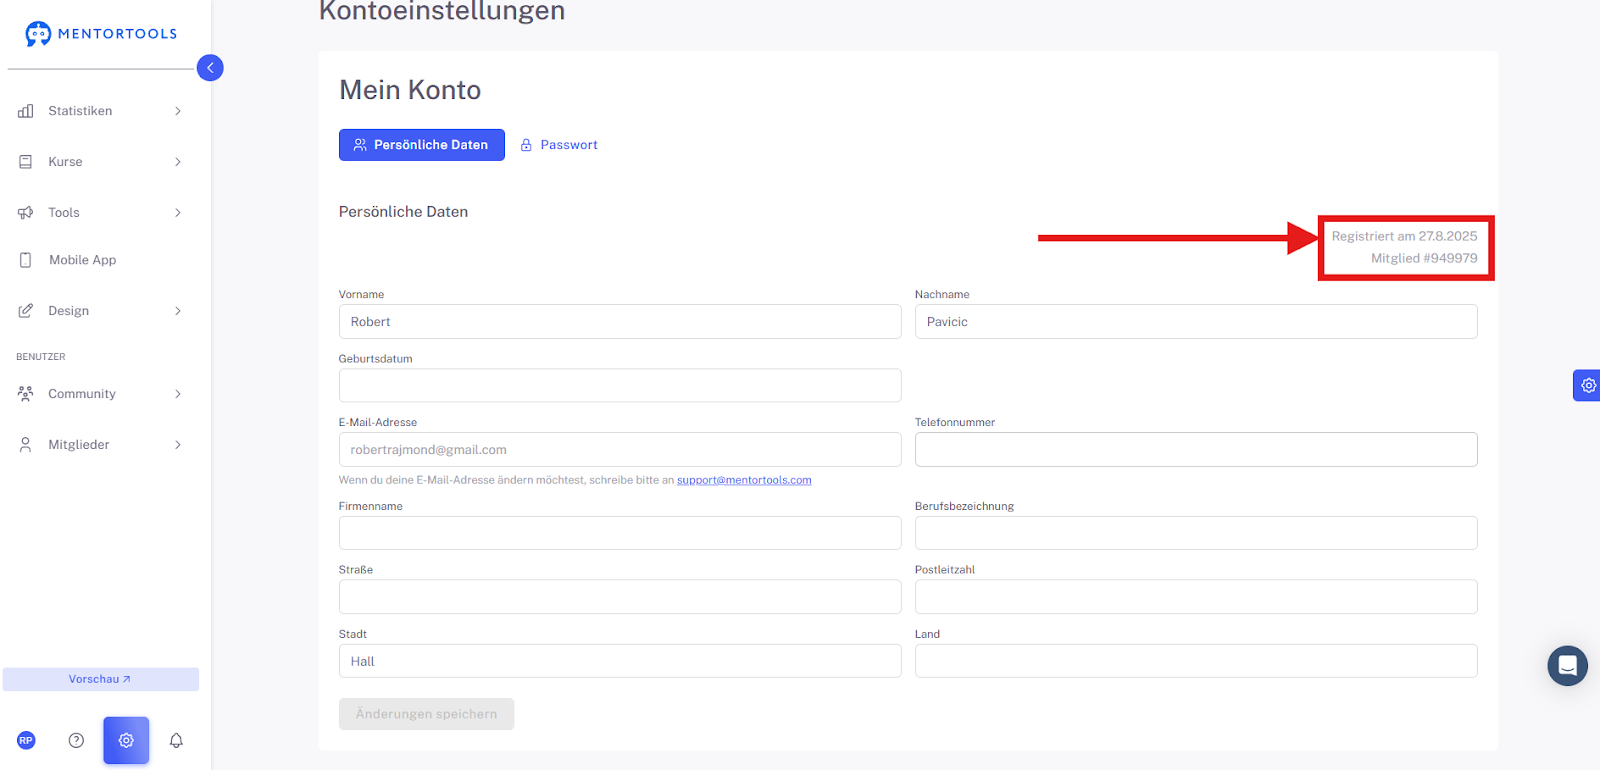Click the Statistiken bar chart icon
Viewport: 1600px width, 770px height.
tap(26, 111)
